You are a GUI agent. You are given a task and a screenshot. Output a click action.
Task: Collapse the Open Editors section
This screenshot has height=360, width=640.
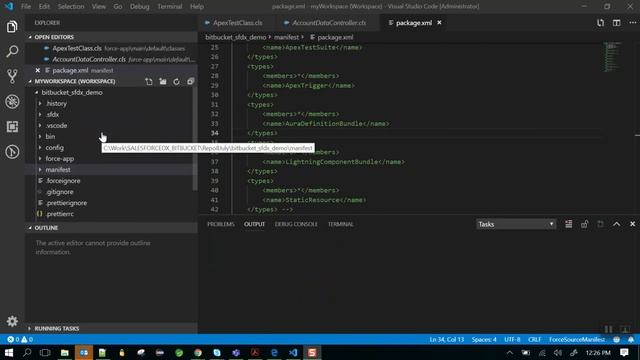pyautogui.click(x=111, y=37)
